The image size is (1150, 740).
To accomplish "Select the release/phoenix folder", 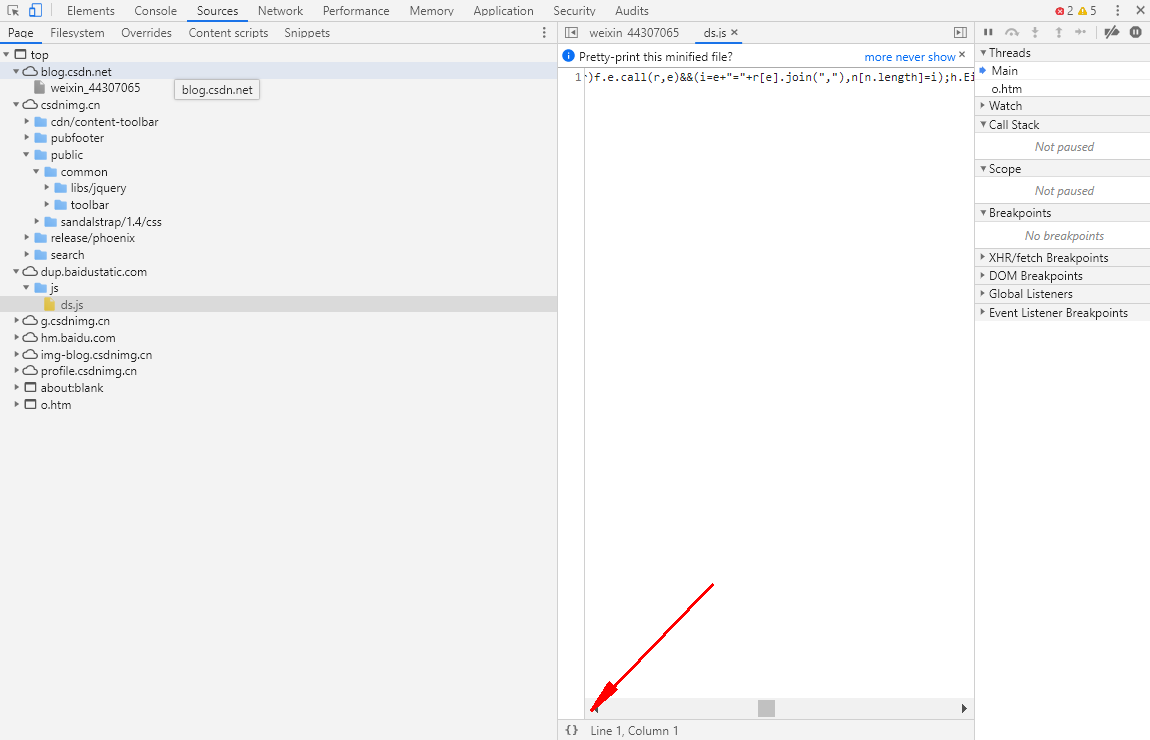I will point(92,238).
